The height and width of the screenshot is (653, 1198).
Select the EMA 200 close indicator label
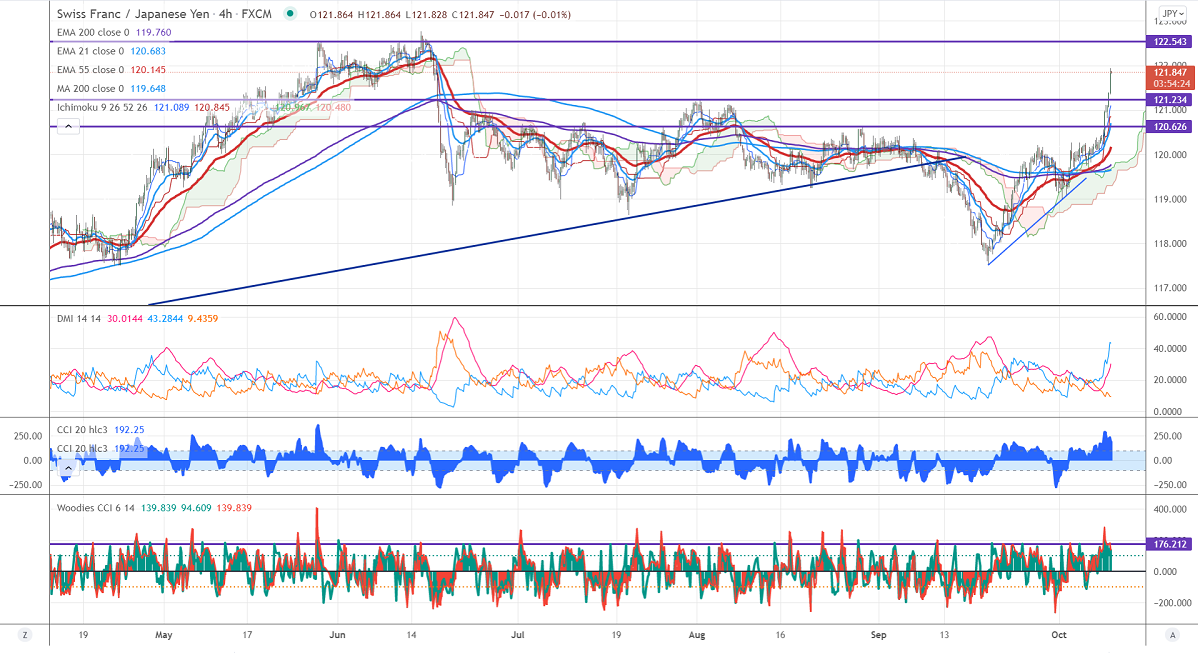[91, 33]
